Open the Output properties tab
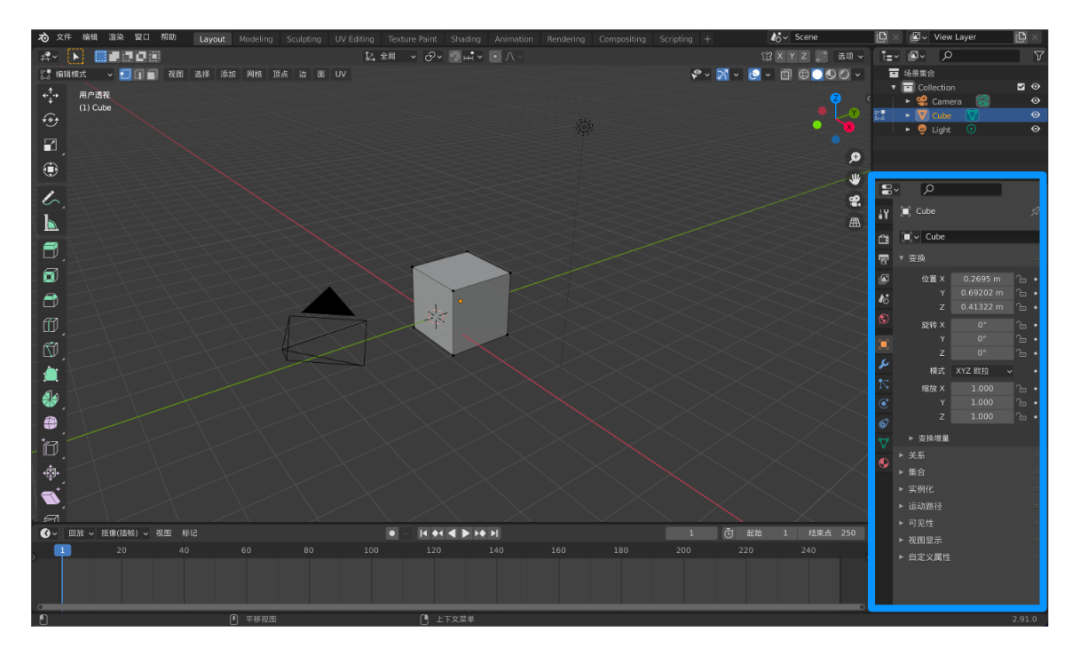This screenshot has height=656, width=1080. [x=884, y=259]
